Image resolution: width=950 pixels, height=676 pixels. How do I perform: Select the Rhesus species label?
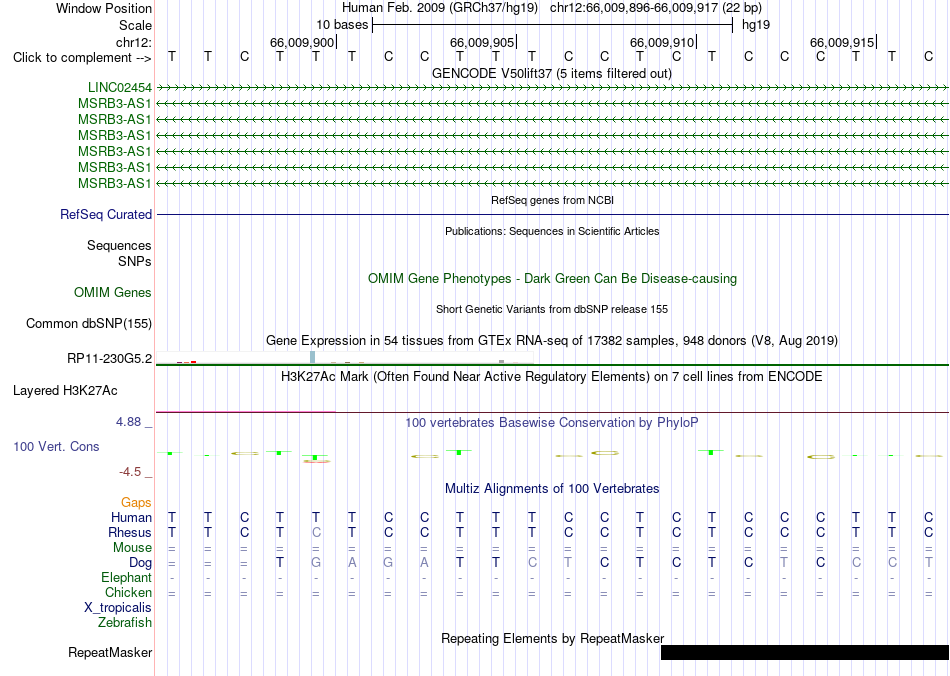point(130,532)
